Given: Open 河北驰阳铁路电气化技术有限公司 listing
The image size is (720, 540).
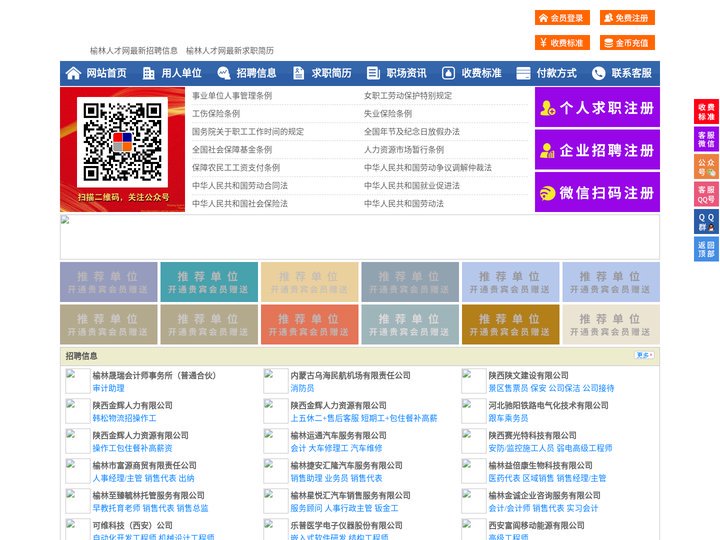Looking at the screenshot, I should coord(548,405).
